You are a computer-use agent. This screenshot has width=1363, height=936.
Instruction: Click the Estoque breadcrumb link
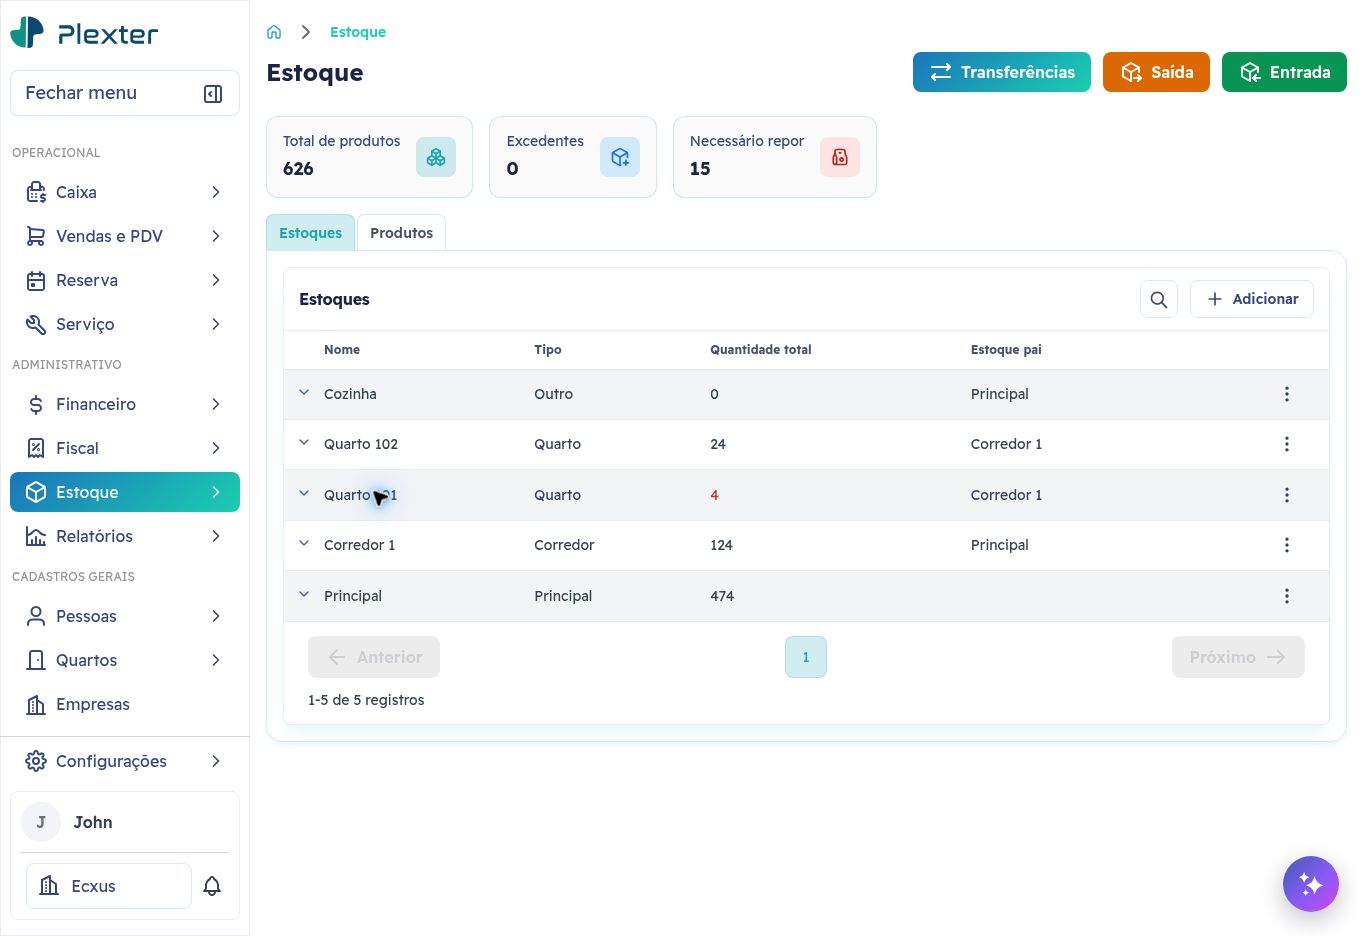coord(358,32)
